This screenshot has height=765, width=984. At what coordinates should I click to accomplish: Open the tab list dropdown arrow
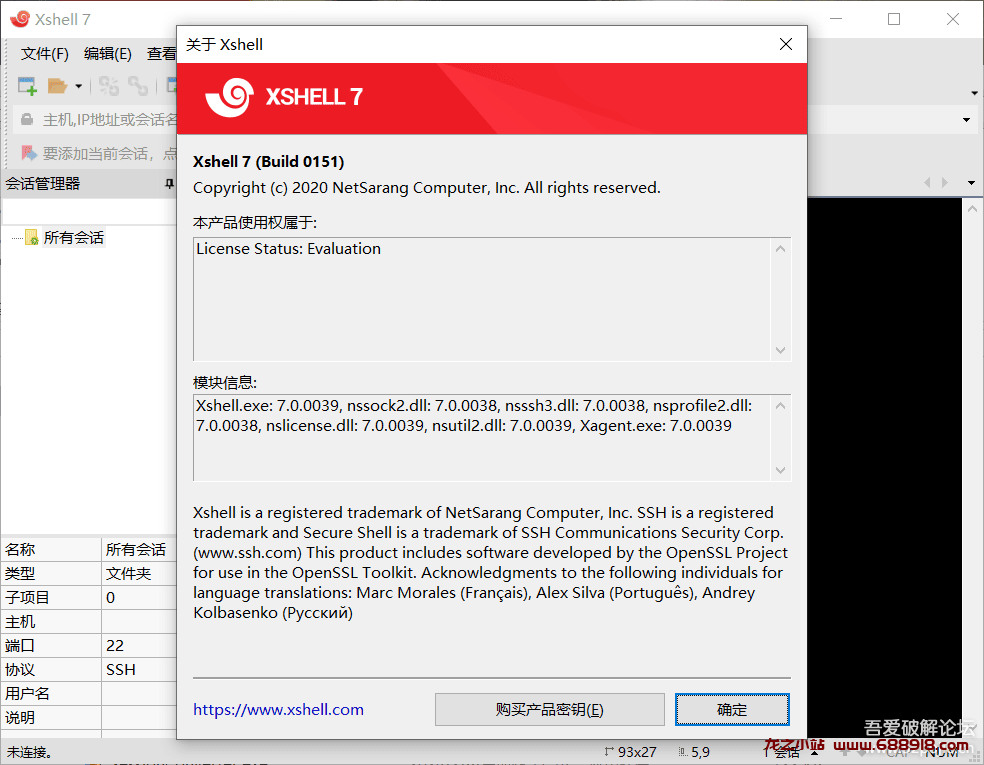click(x=971, y=183)
